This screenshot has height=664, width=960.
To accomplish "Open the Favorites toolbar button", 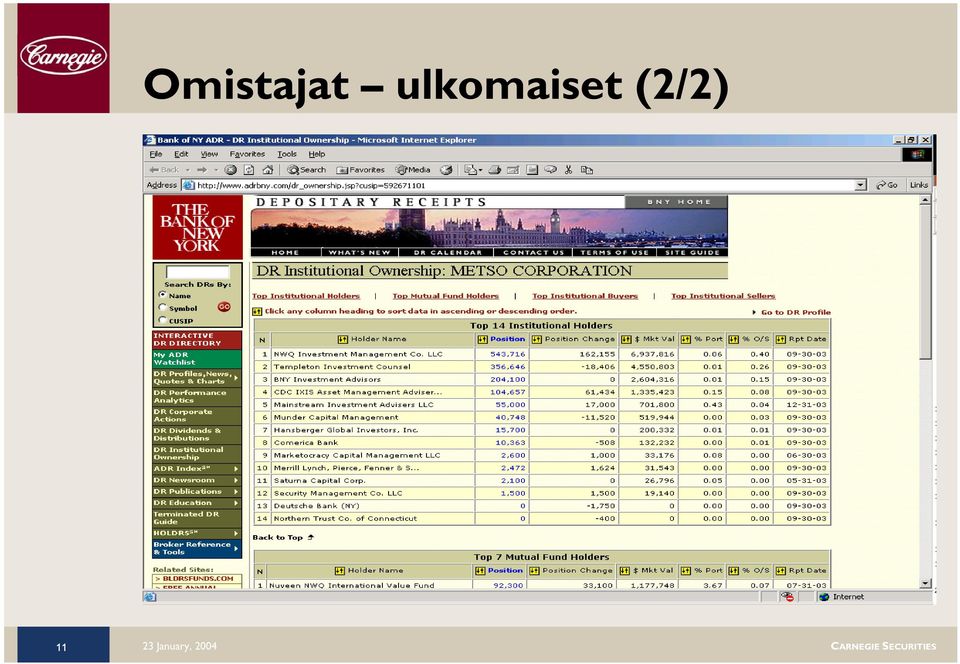I will point(361,170).
